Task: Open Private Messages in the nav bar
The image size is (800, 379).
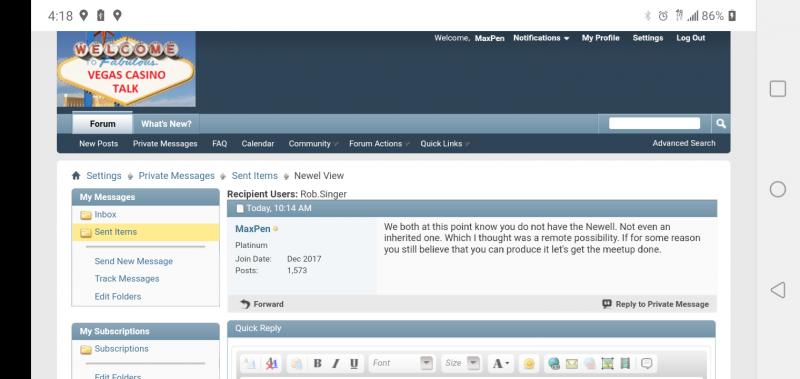Action: (x=165, y=144)
